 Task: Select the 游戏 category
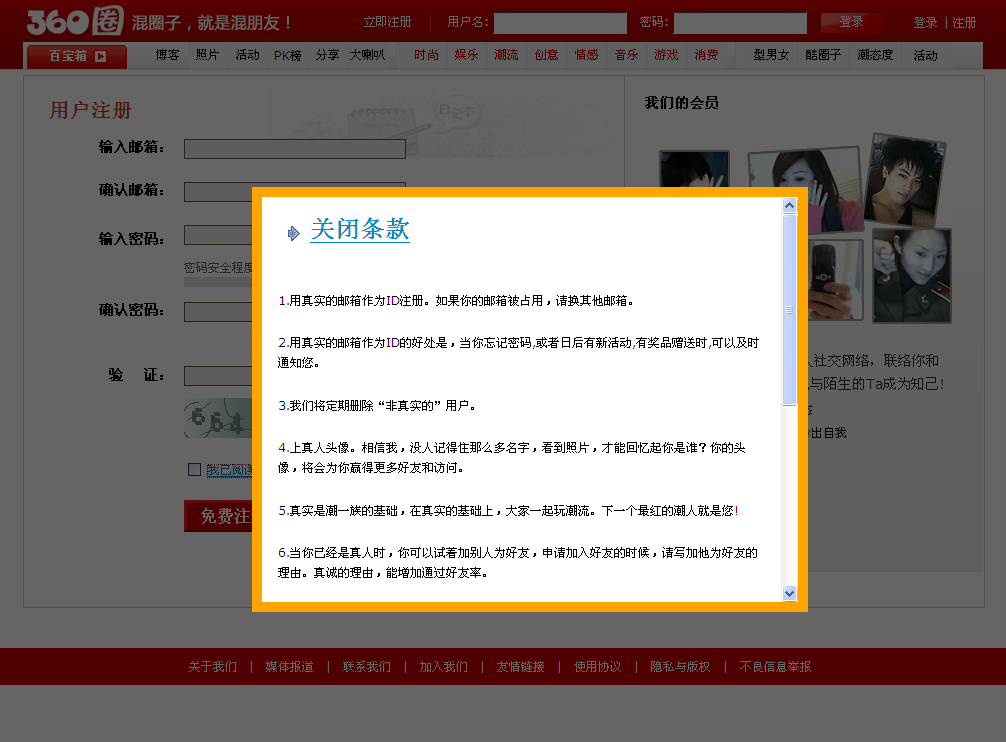(666, 55)
